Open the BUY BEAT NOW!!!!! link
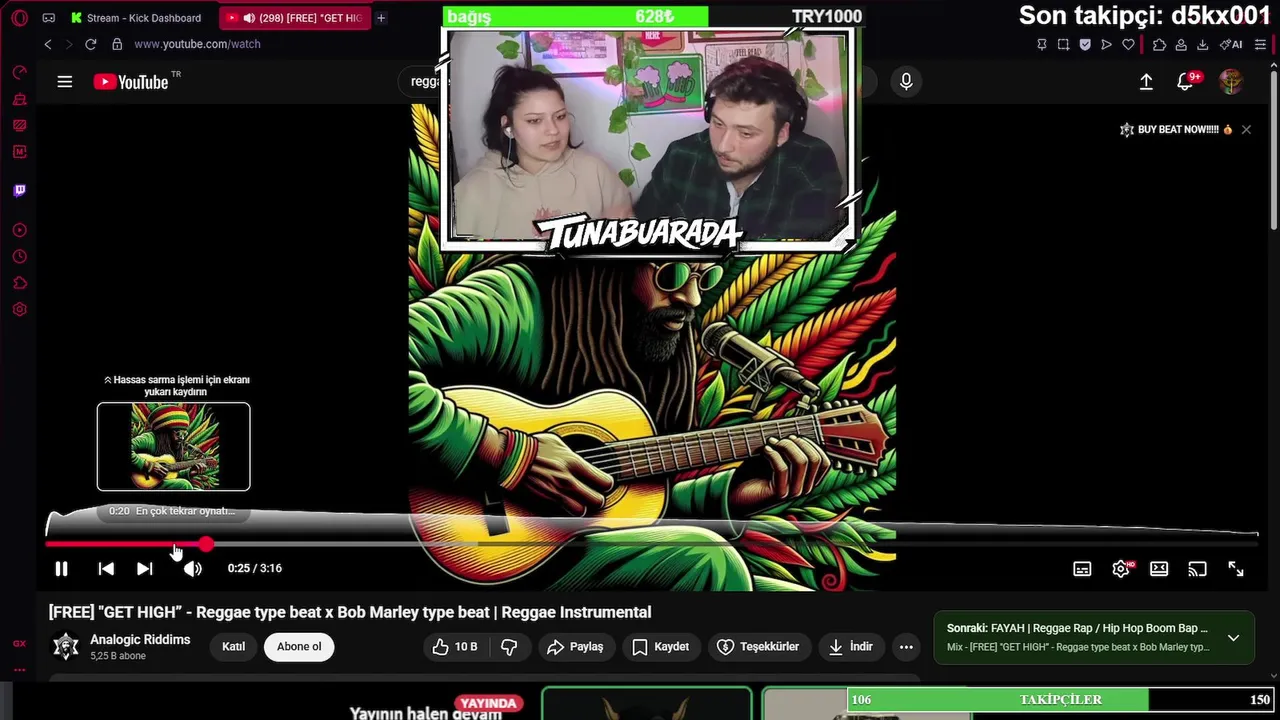 (x=1176, y=130)
